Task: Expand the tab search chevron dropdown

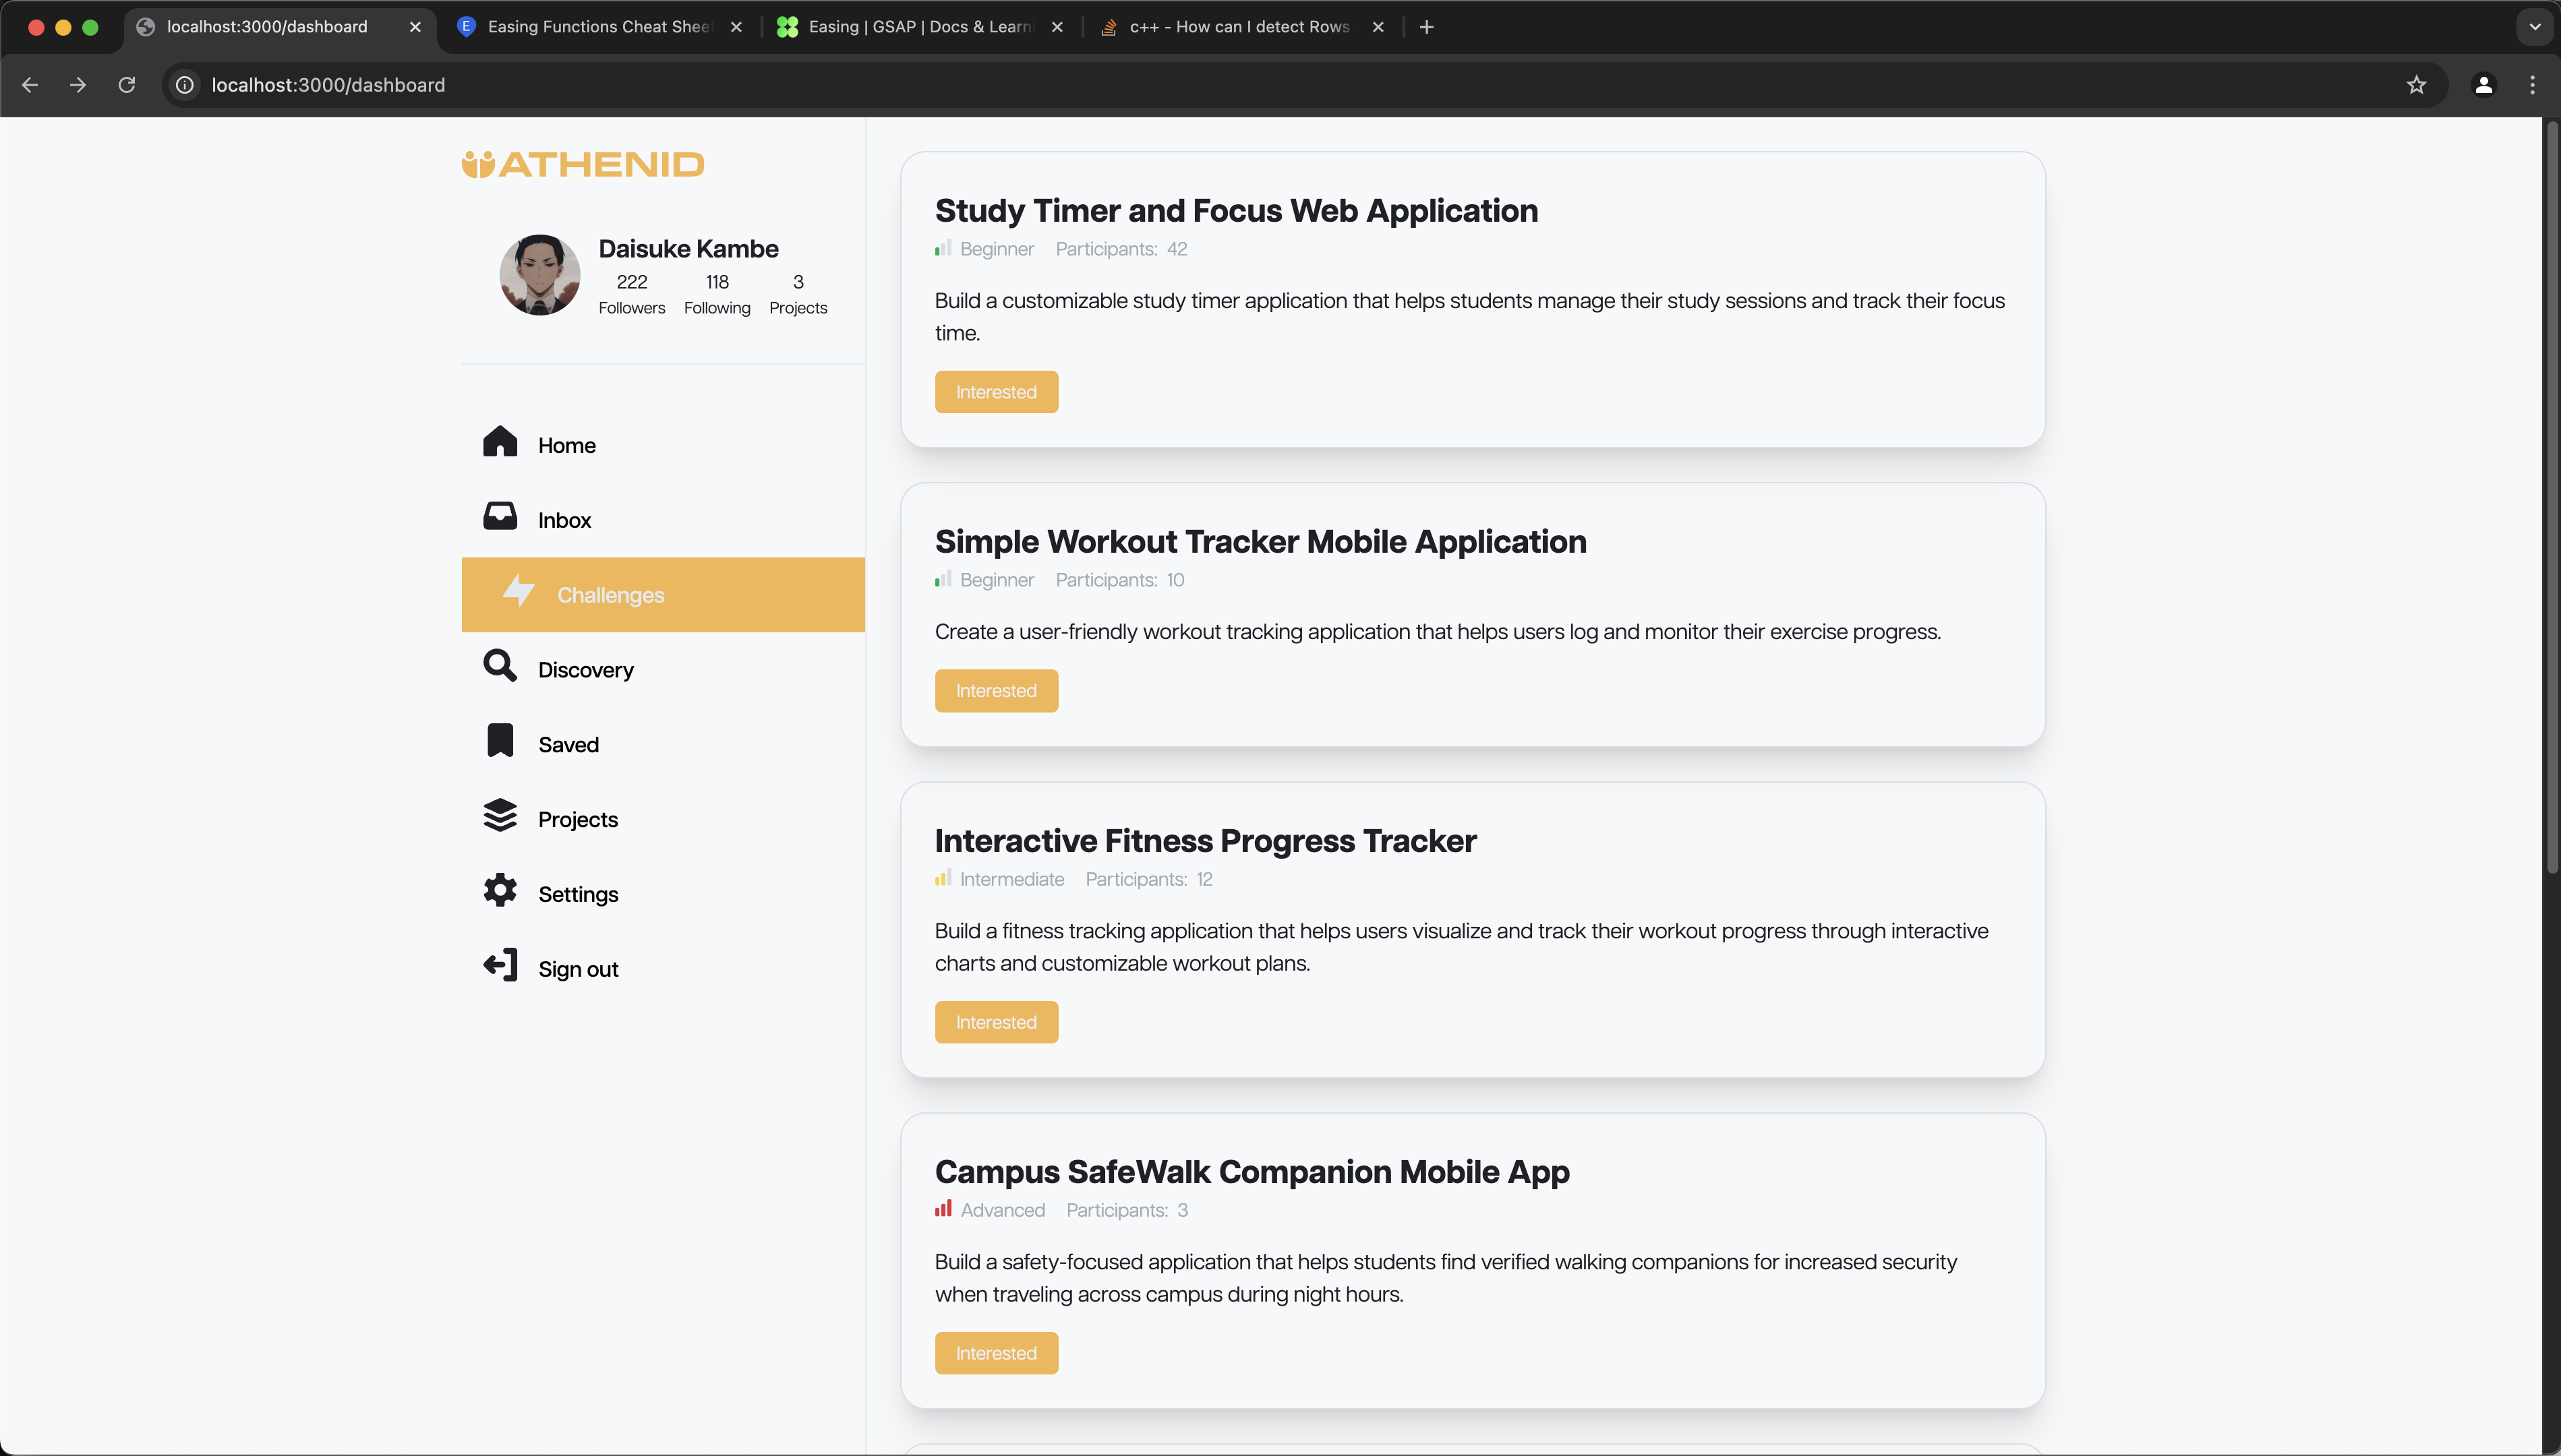Action: (x=2534, y=27)
